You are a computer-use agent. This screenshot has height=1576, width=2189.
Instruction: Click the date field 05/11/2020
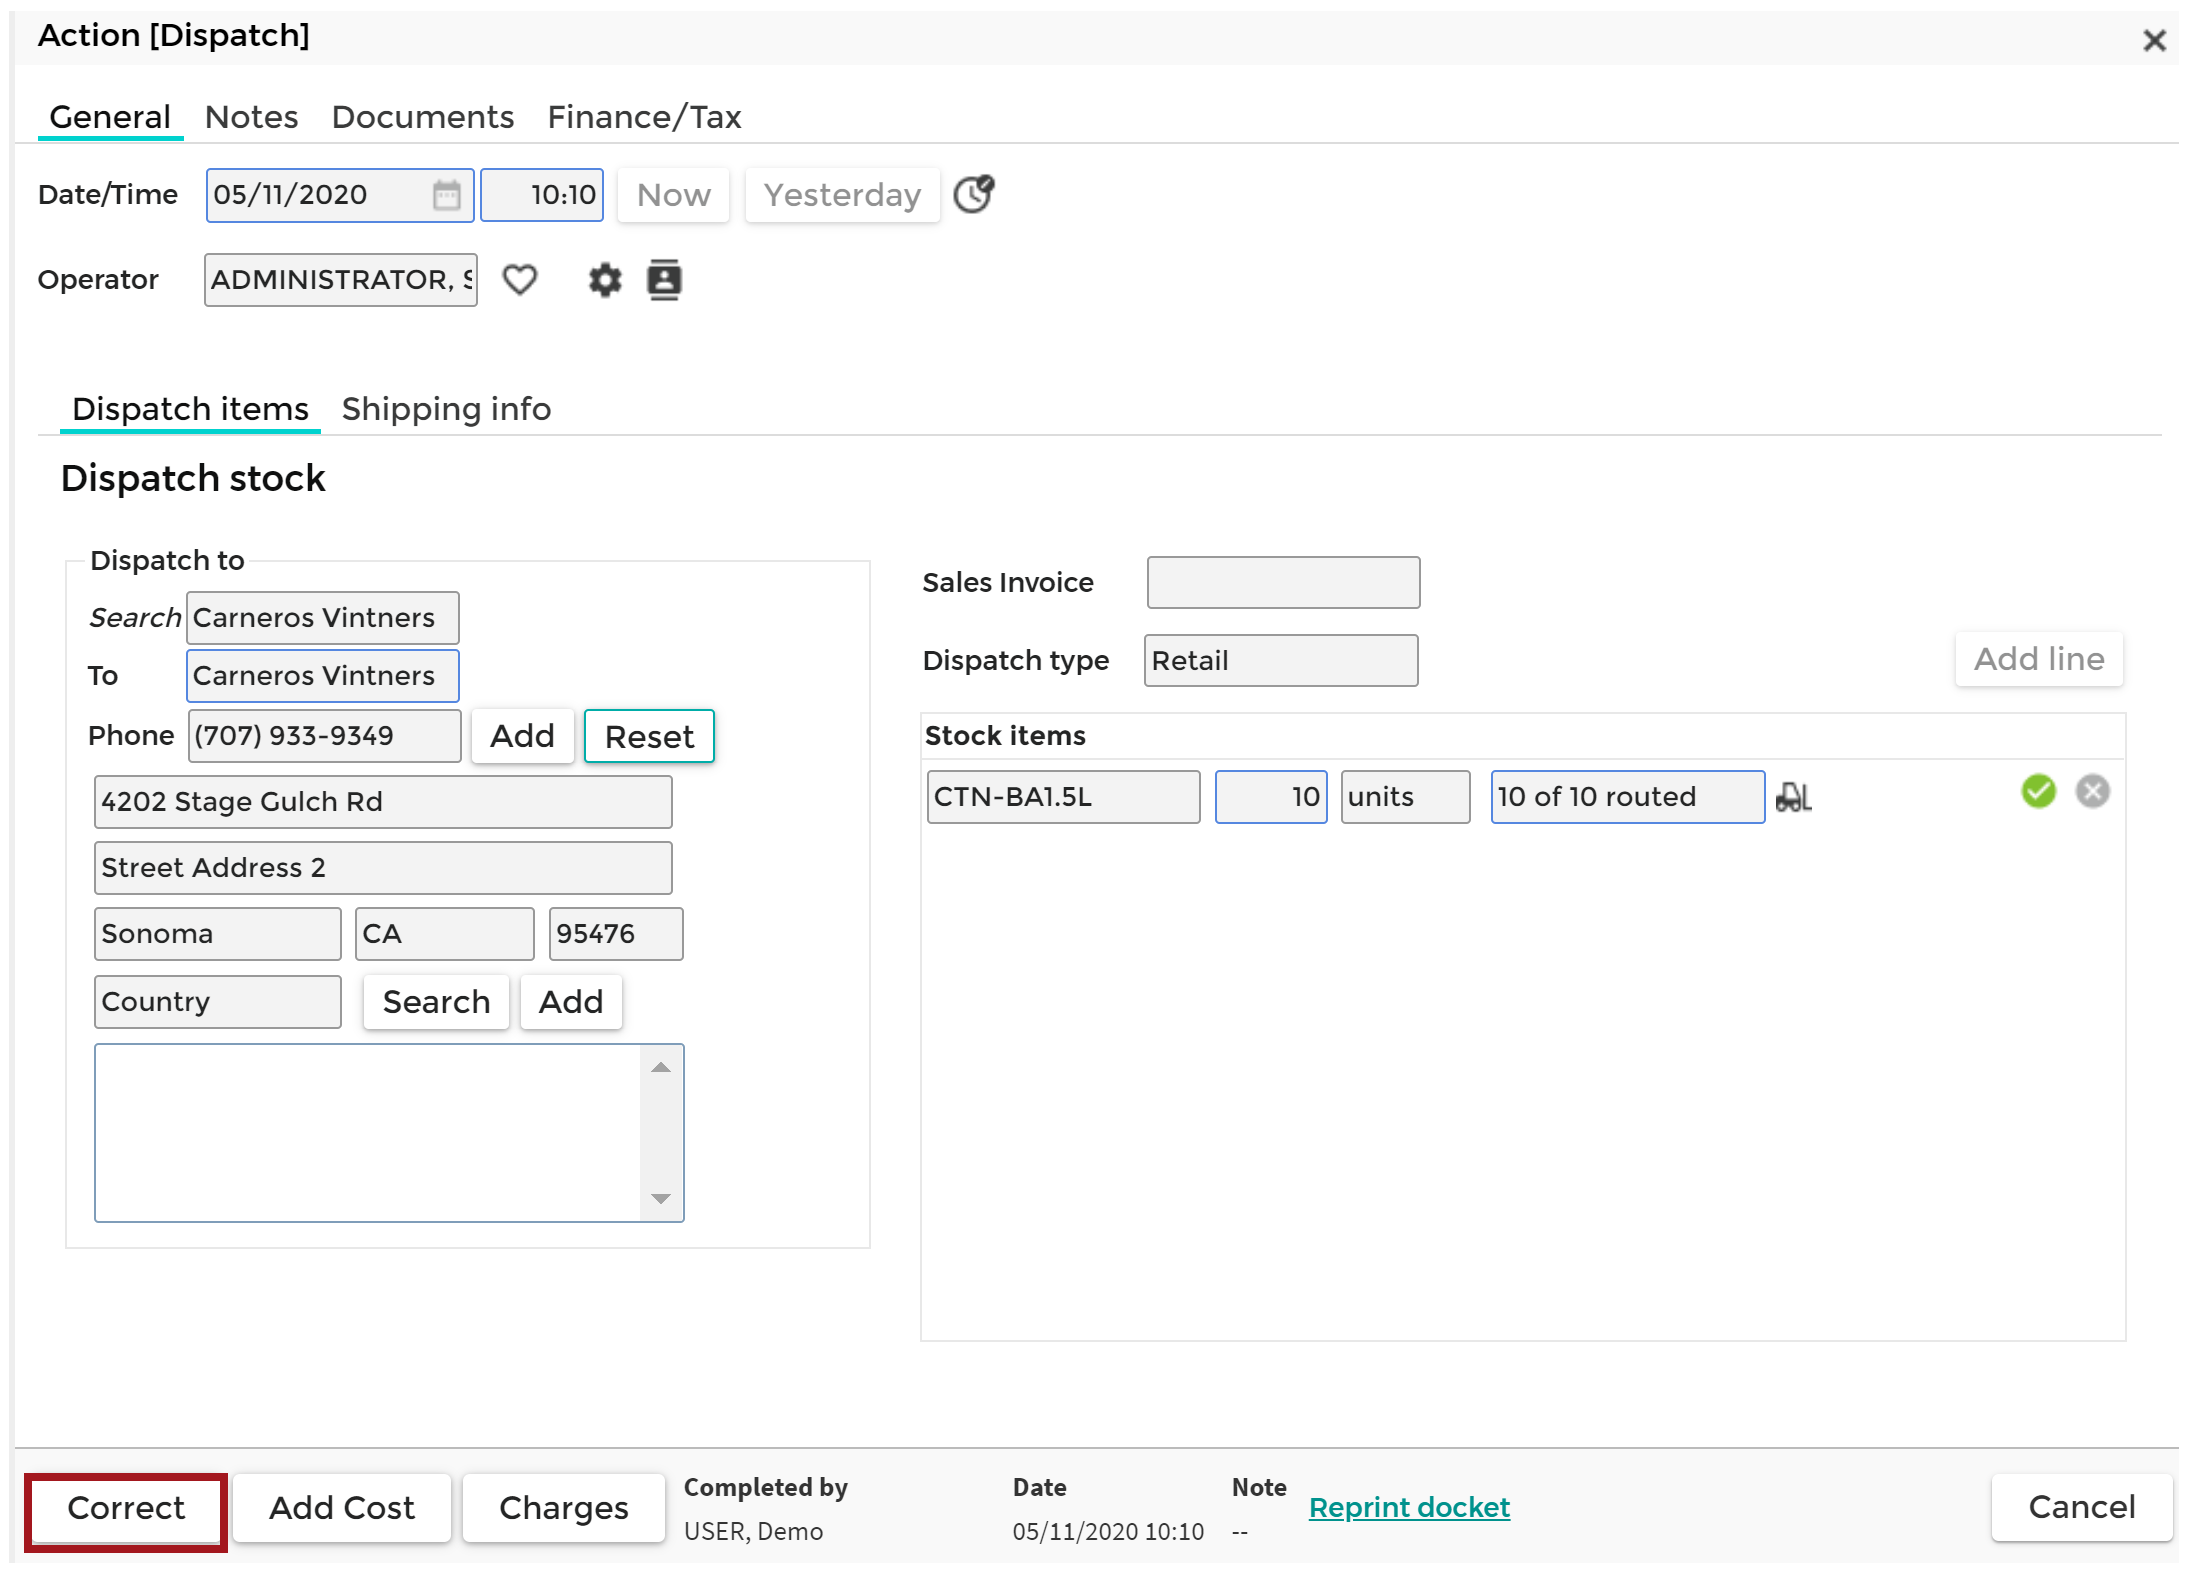click(340, 195)
